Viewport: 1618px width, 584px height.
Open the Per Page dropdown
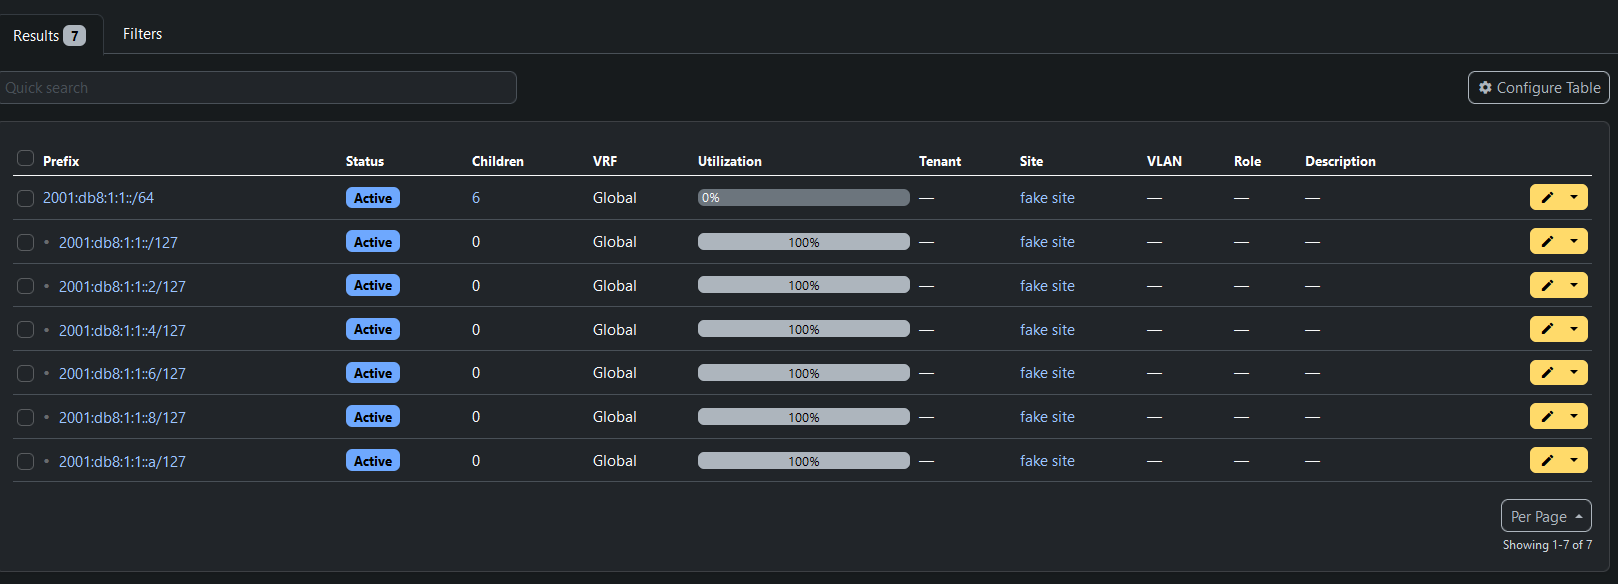pyautogui.click(x=1546, y=516)
